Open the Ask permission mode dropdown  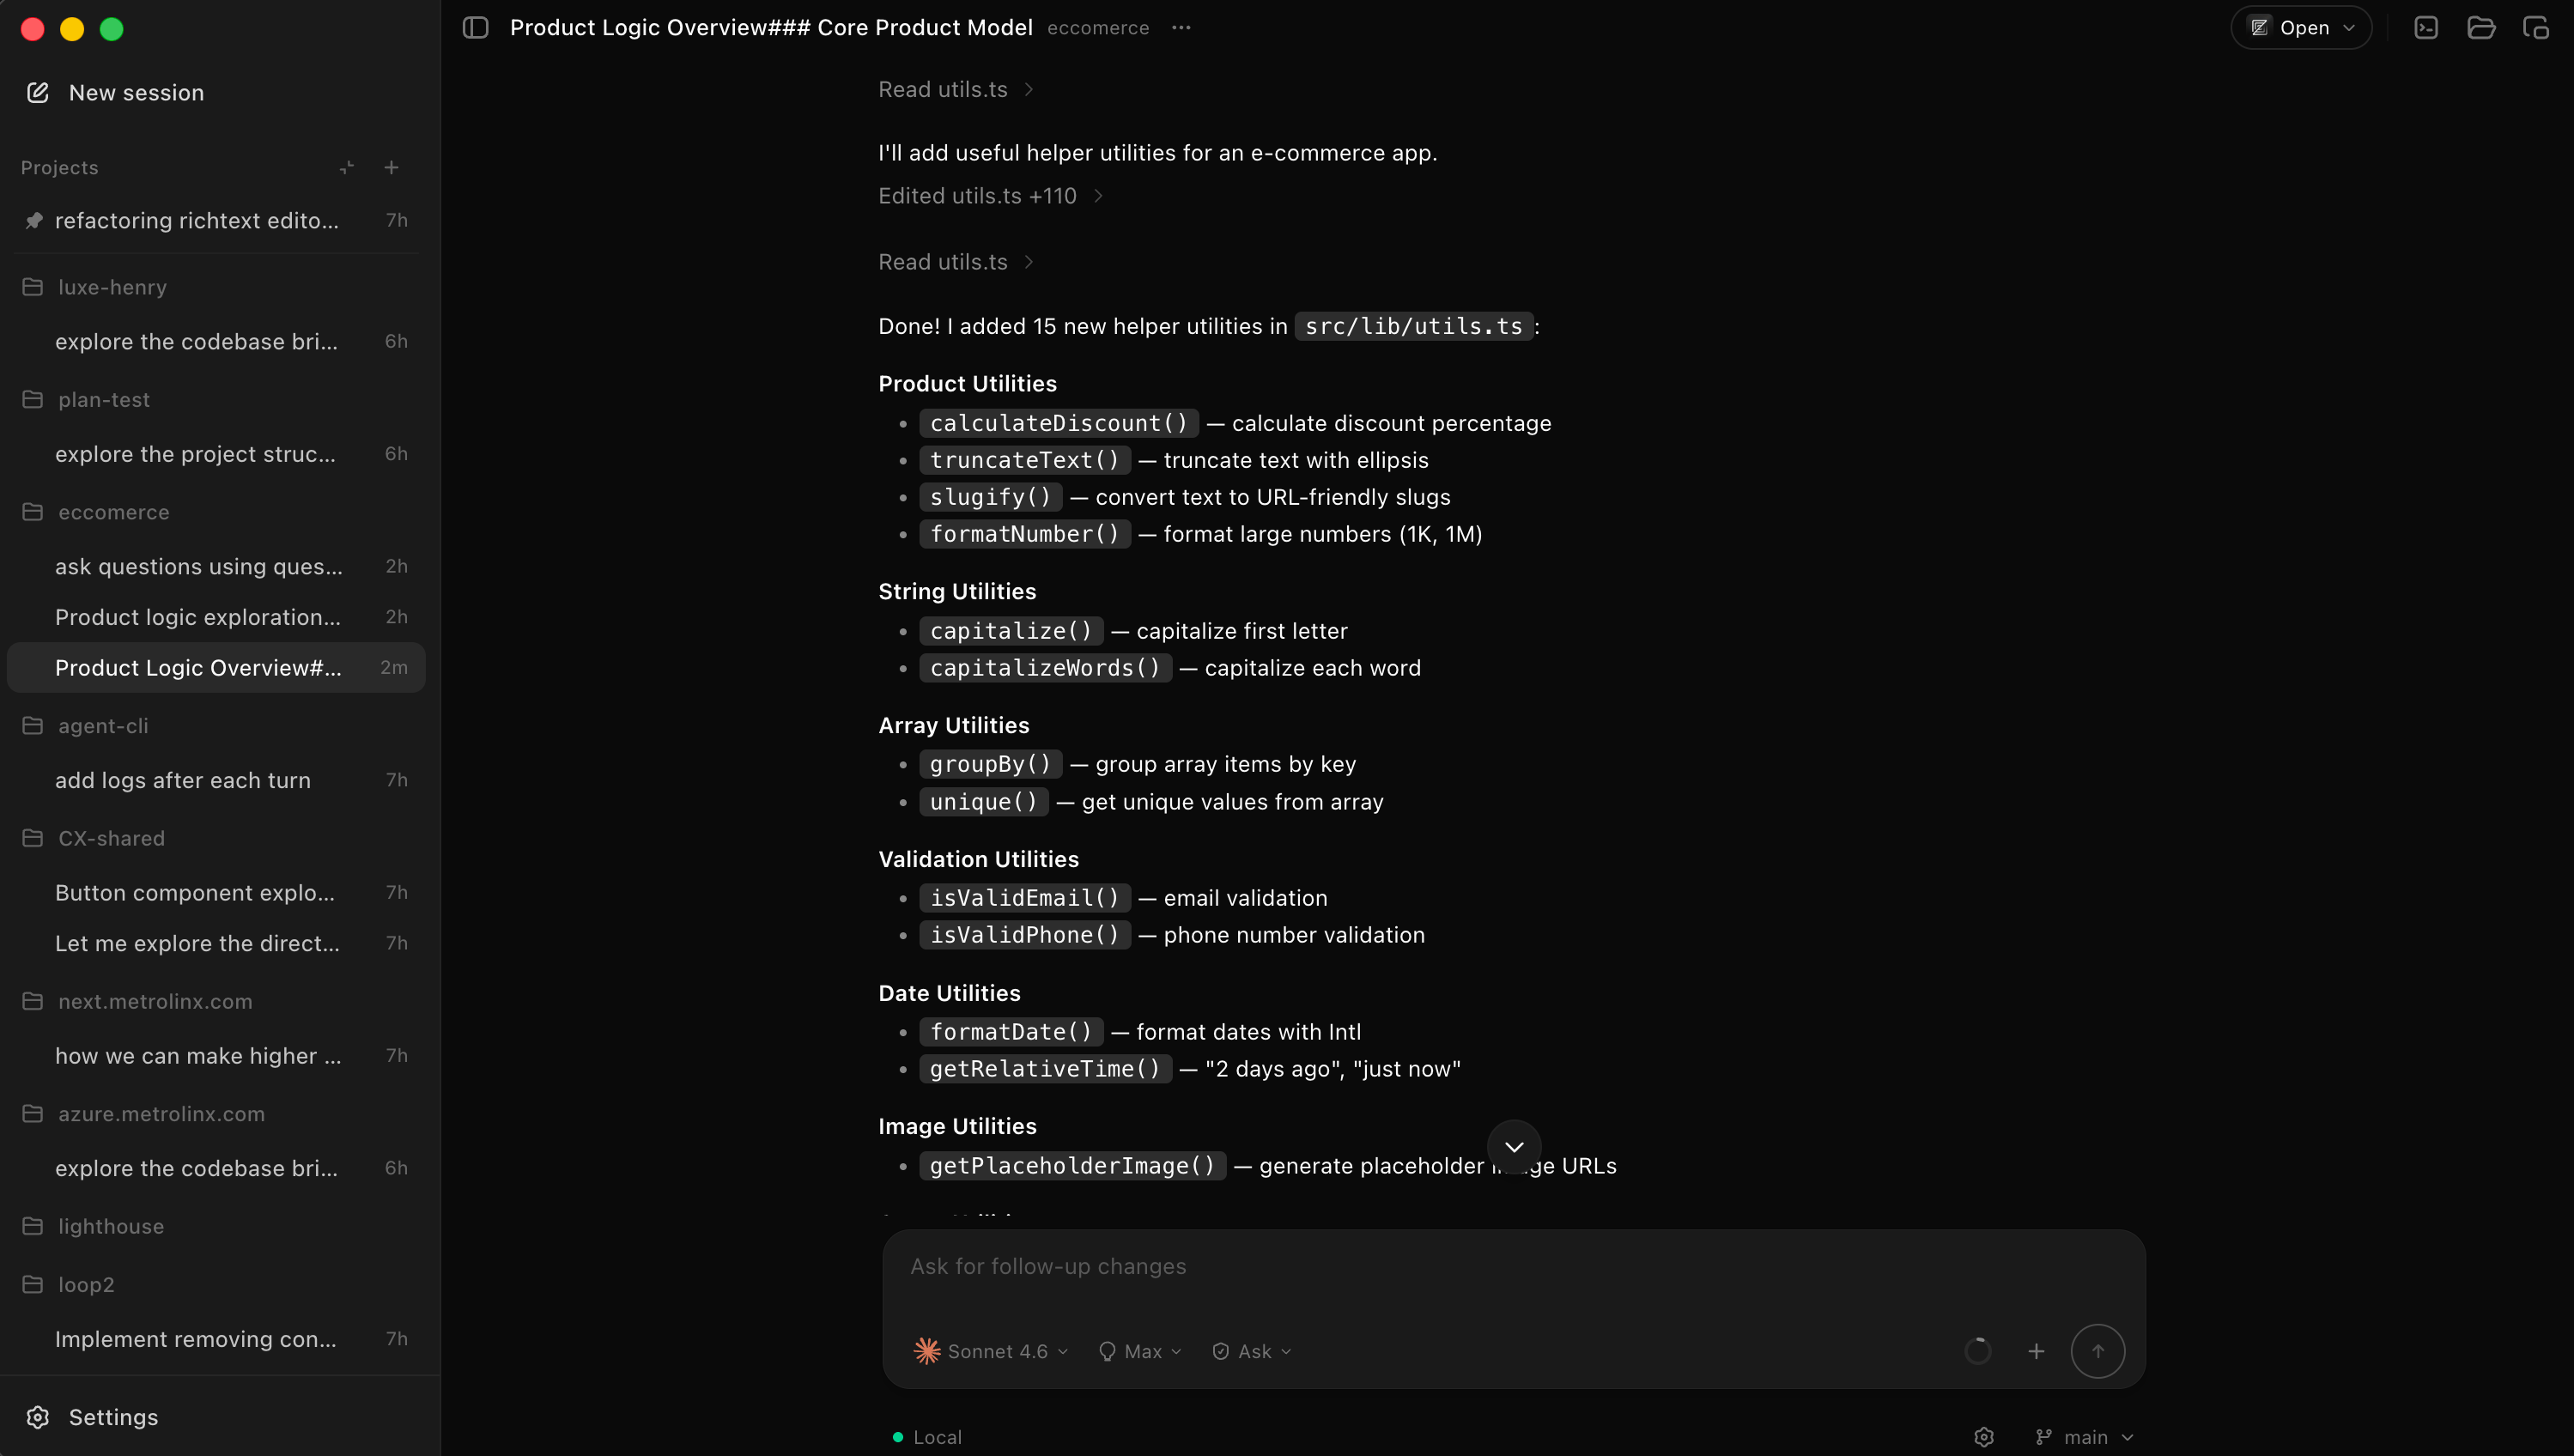pyautogui.click(x=1251, y=1351)
